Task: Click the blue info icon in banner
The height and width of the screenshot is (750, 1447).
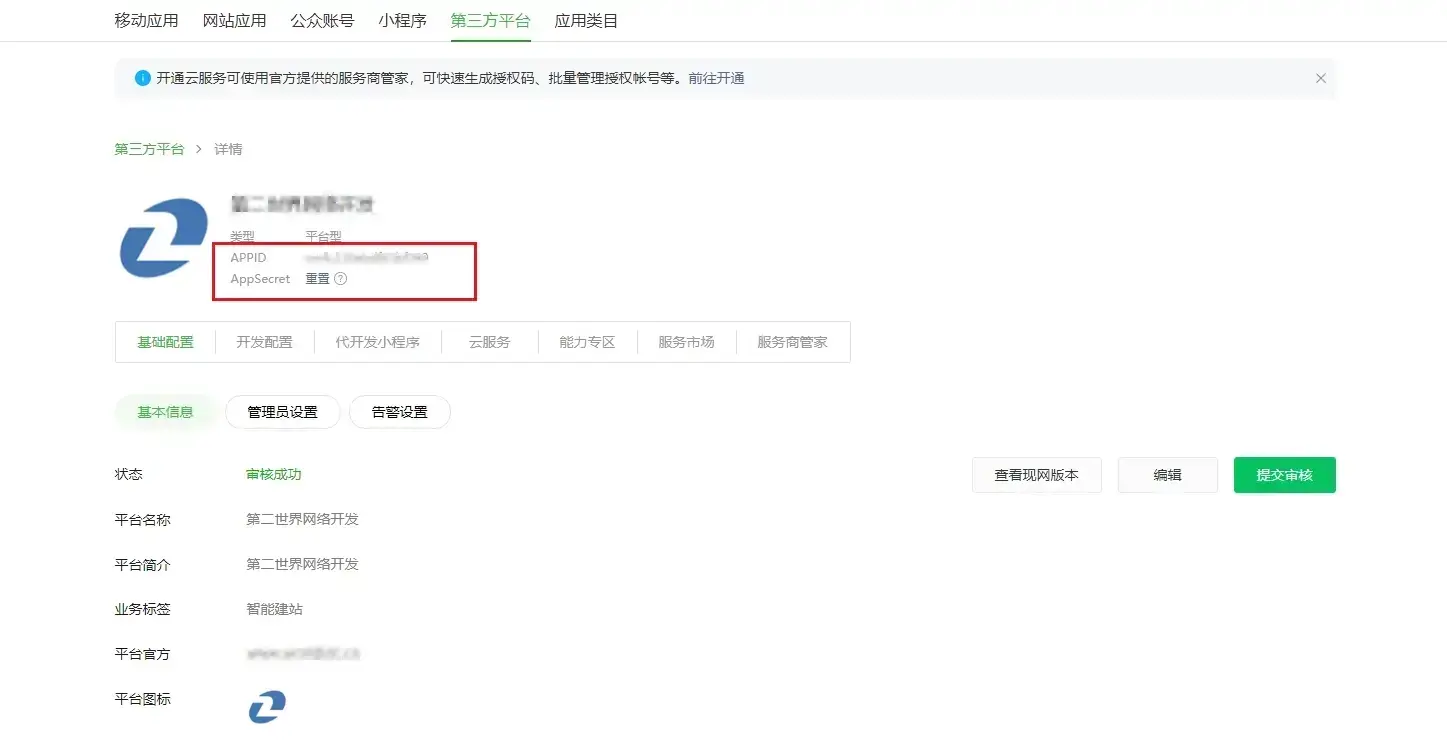Action: click(x=143, y=78)
